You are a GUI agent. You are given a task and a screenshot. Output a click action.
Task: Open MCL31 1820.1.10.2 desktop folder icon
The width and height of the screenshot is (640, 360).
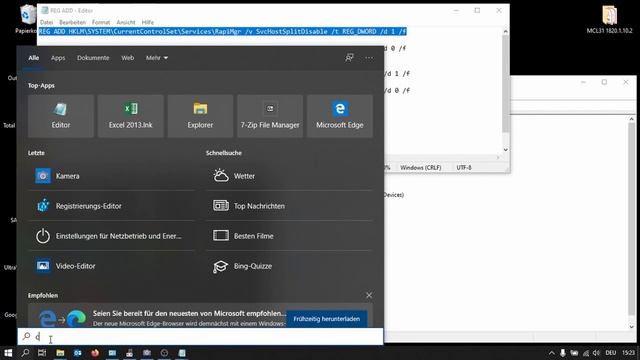(x=609, y=19)
